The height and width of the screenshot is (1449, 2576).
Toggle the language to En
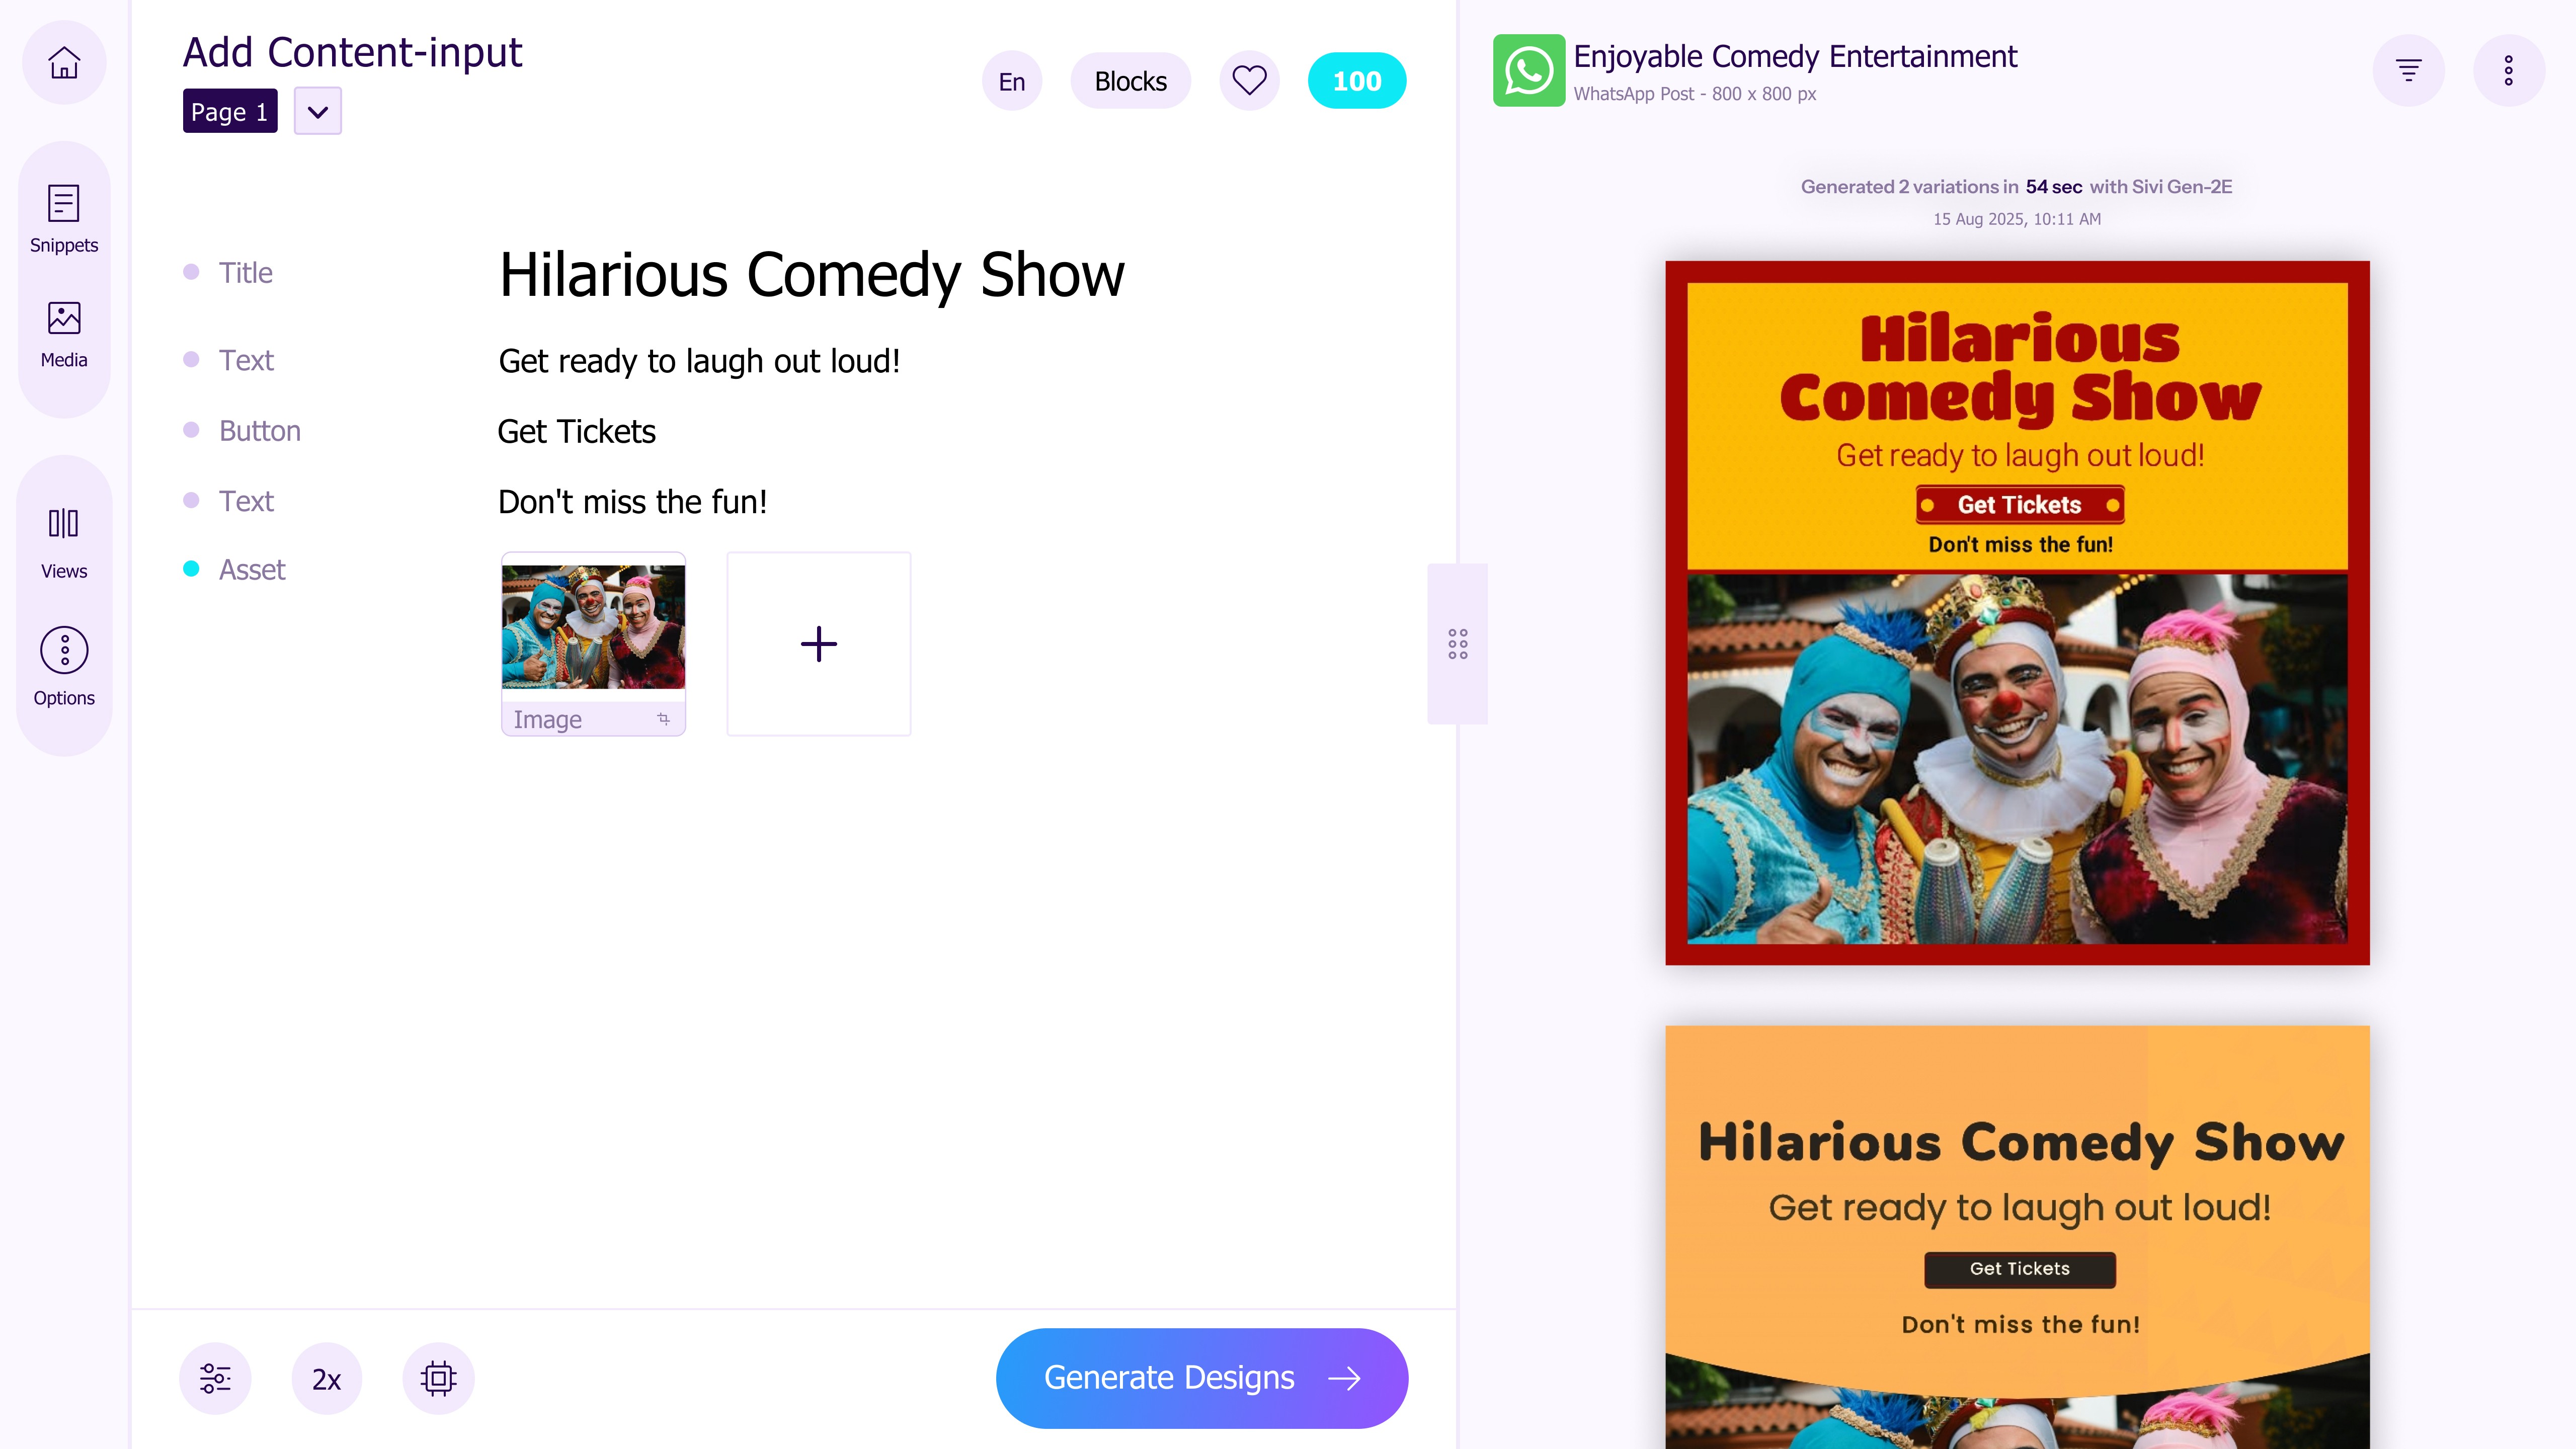tap(1011, 80)
